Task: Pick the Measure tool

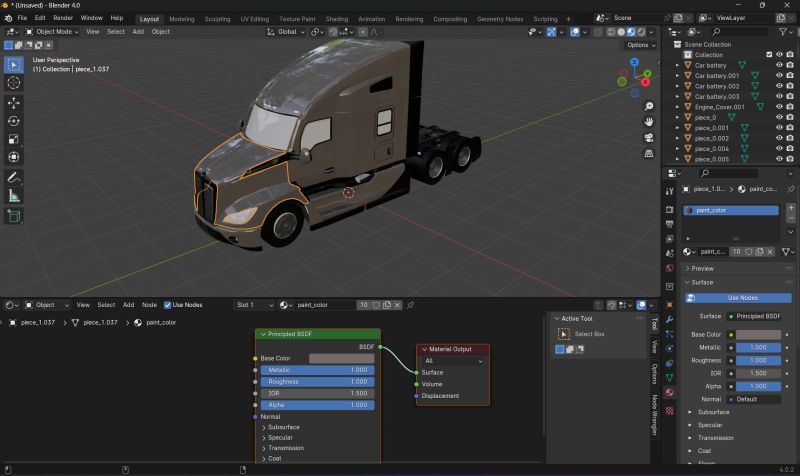Action: click(x=14, y=195)
